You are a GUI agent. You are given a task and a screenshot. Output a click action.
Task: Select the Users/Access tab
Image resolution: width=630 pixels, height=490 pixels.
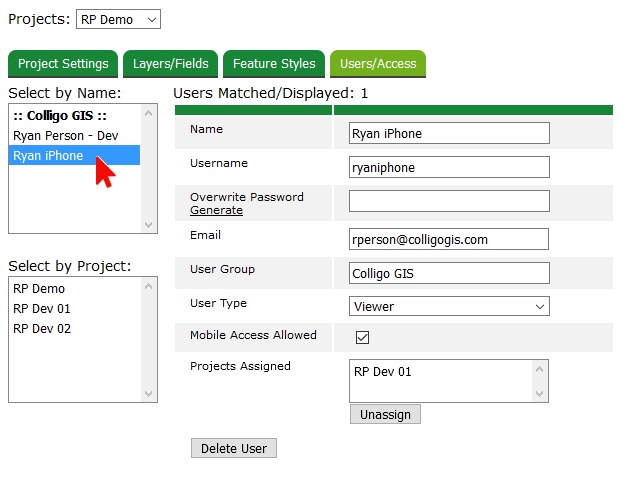click(378, 64)
